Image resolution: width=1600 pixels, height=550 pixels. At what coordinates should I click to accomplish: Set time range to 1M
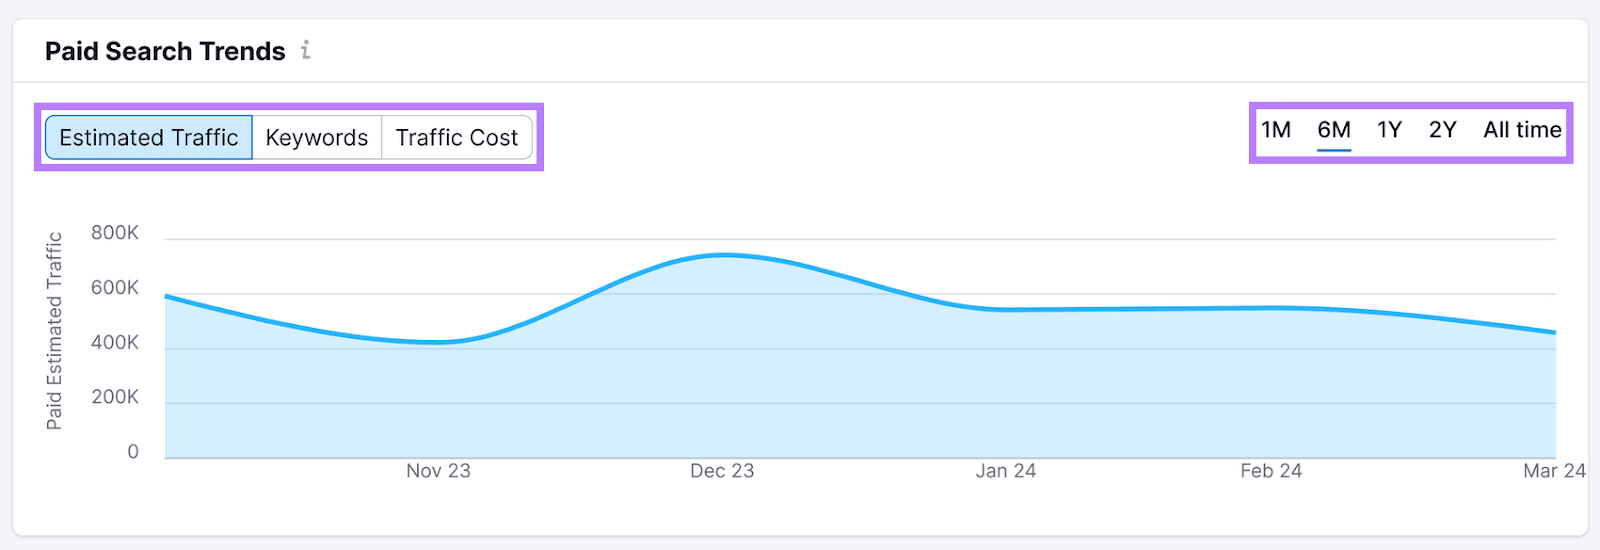tap(1276, 130)
